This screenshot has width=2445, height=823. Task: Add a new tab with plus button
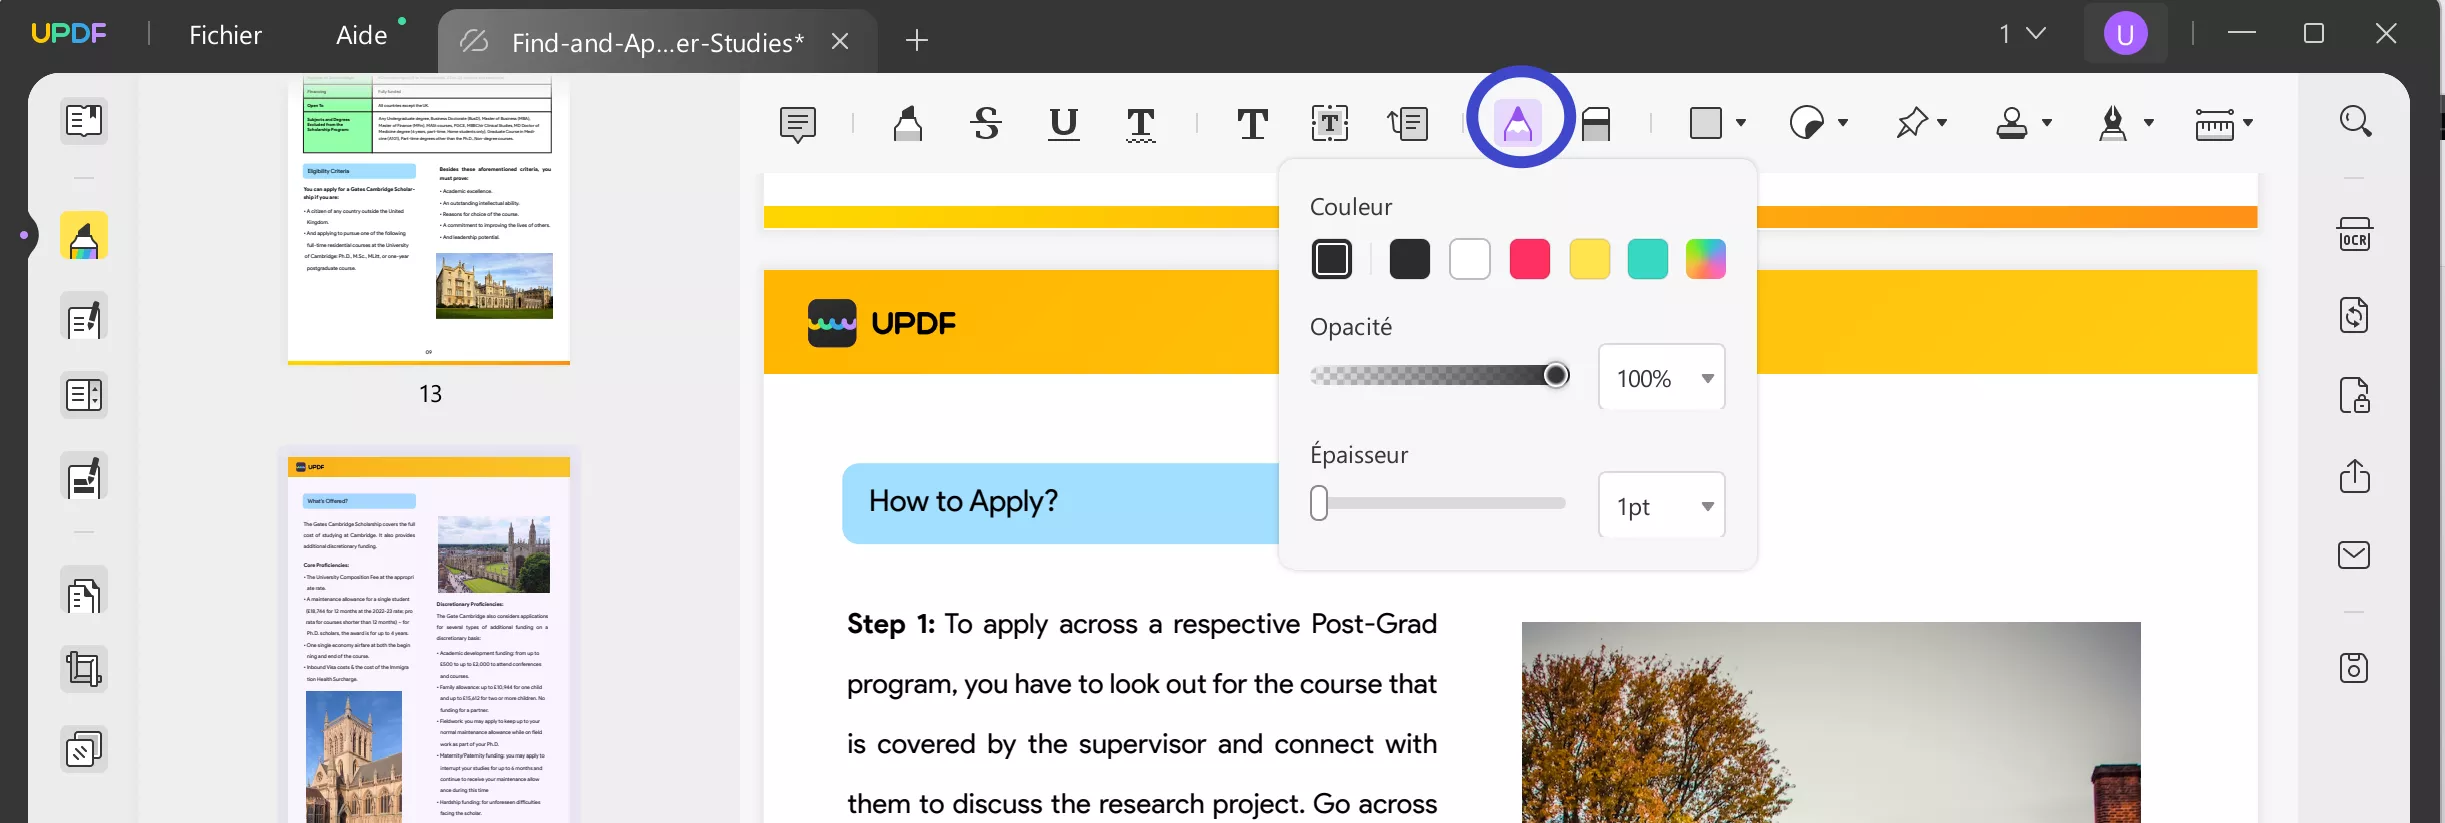click(x=917, y=40)
